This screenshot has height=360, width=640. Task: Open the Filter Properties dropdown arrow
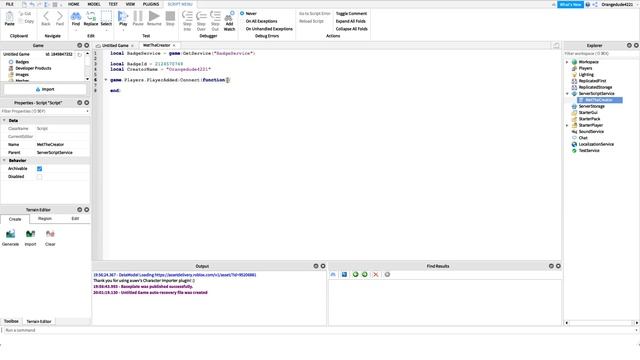point(87,111)
